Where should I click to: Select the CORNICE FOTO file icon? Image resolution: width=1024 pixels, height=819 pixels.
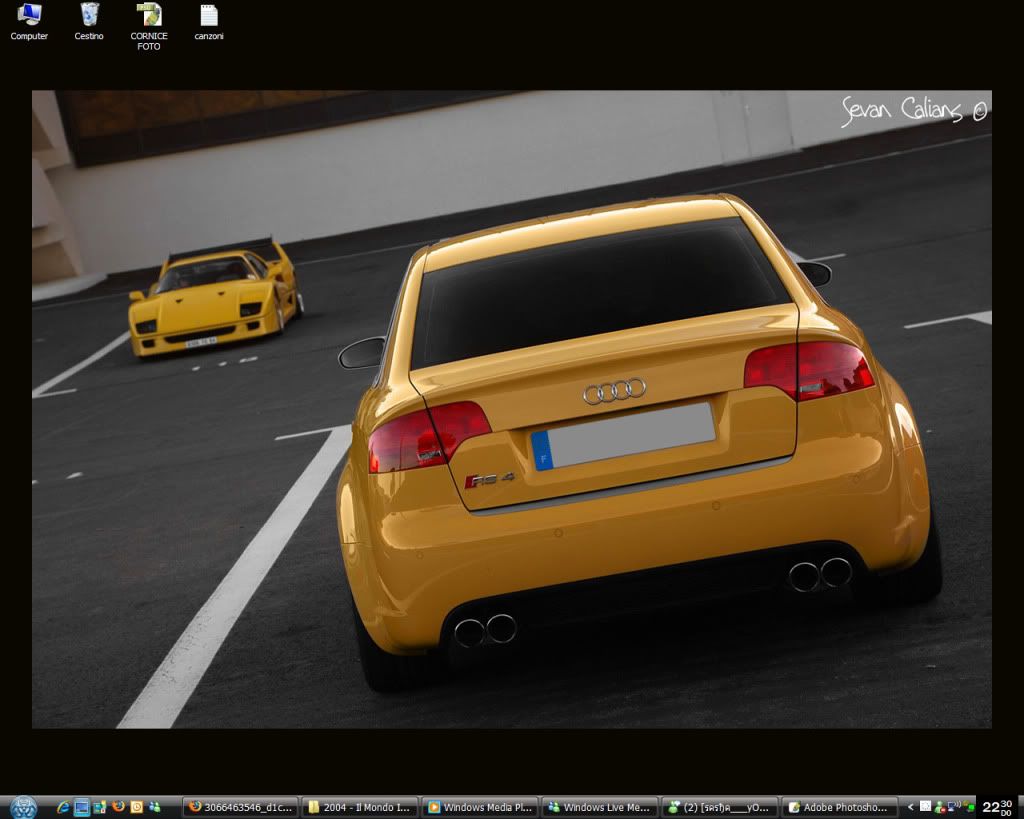149,27
